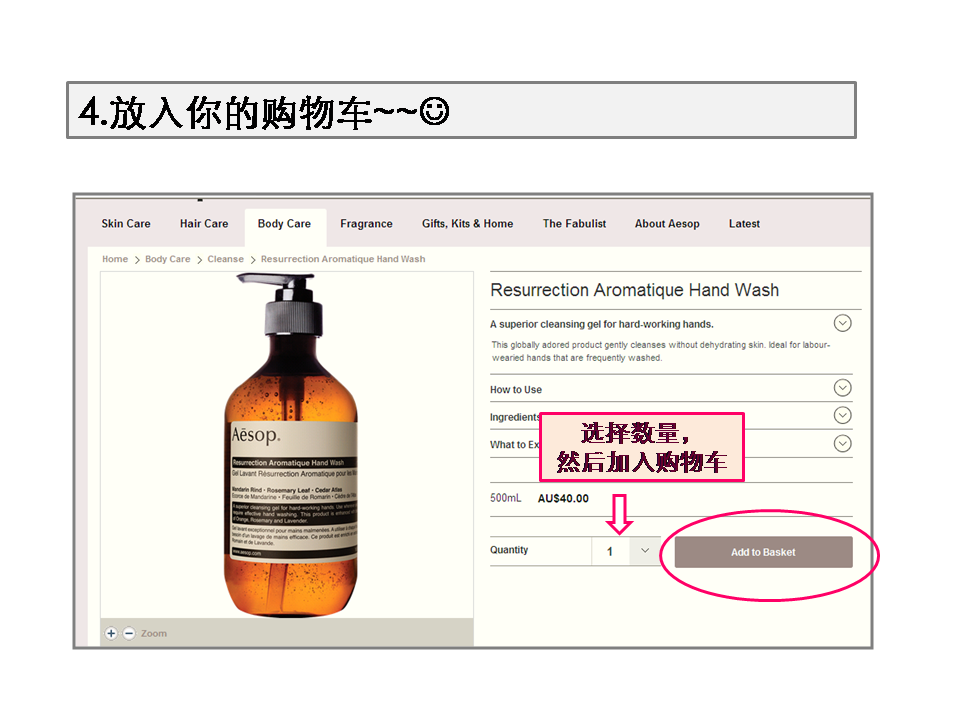Go to the Body Care breadcrumb link

pos(167,259)
